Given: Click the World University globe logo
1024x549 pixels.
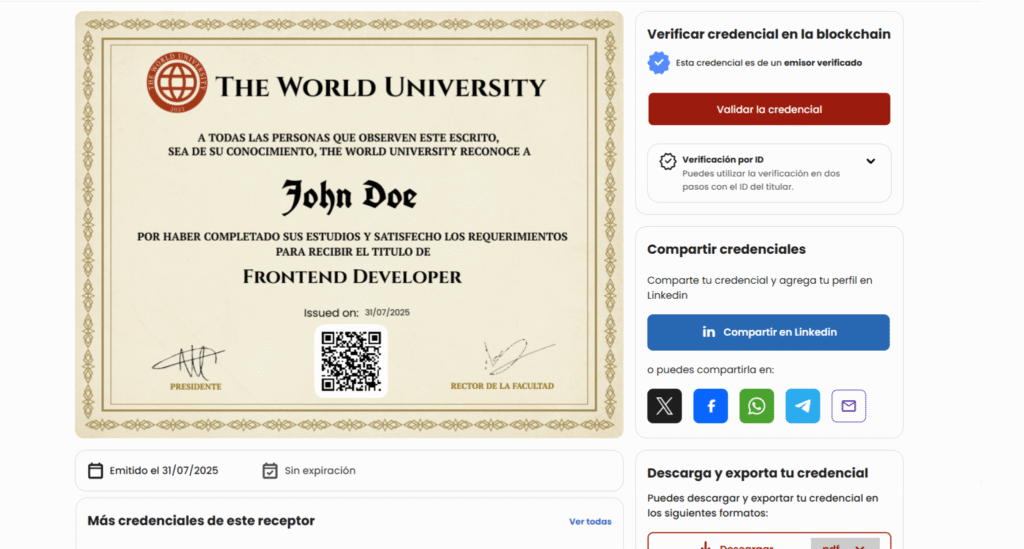Looking at the screenshot, I should (x=177, y=82).
